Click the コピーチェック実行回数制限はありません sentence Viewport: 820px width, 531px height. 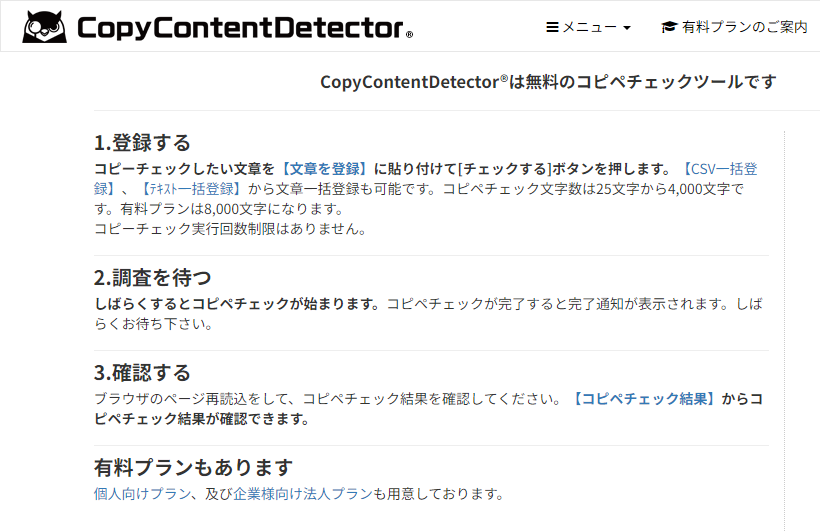coord(231,229)
